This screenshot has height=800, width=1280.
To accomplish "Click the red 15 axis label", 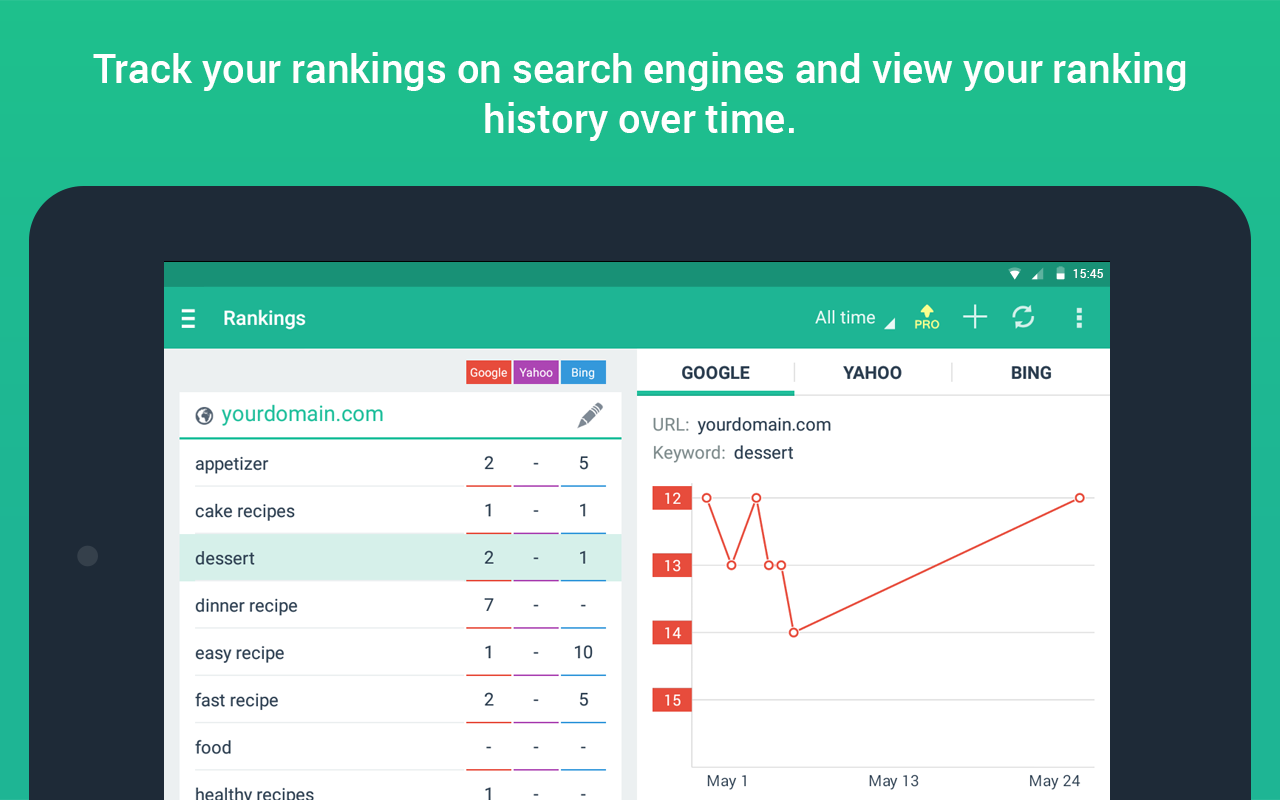I will tap(672, 700).
